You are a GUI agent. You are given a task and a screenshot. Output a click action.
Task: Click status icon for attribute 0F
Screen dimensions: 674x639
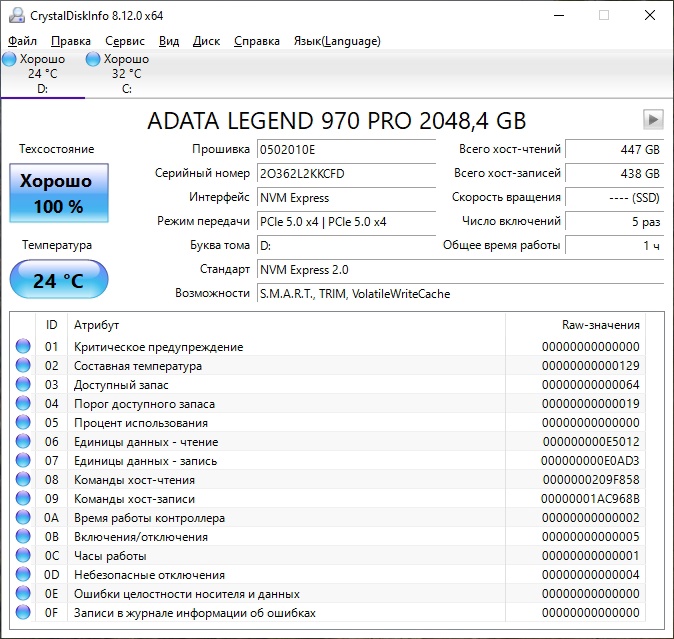click(x=23, y=612)
